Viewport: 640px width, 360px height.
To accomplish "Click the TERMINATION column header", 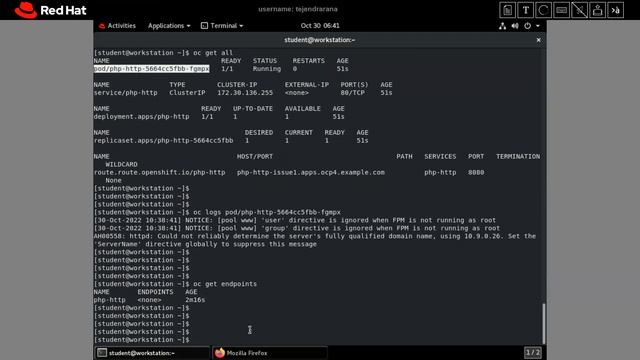I will tap(518, 156).
